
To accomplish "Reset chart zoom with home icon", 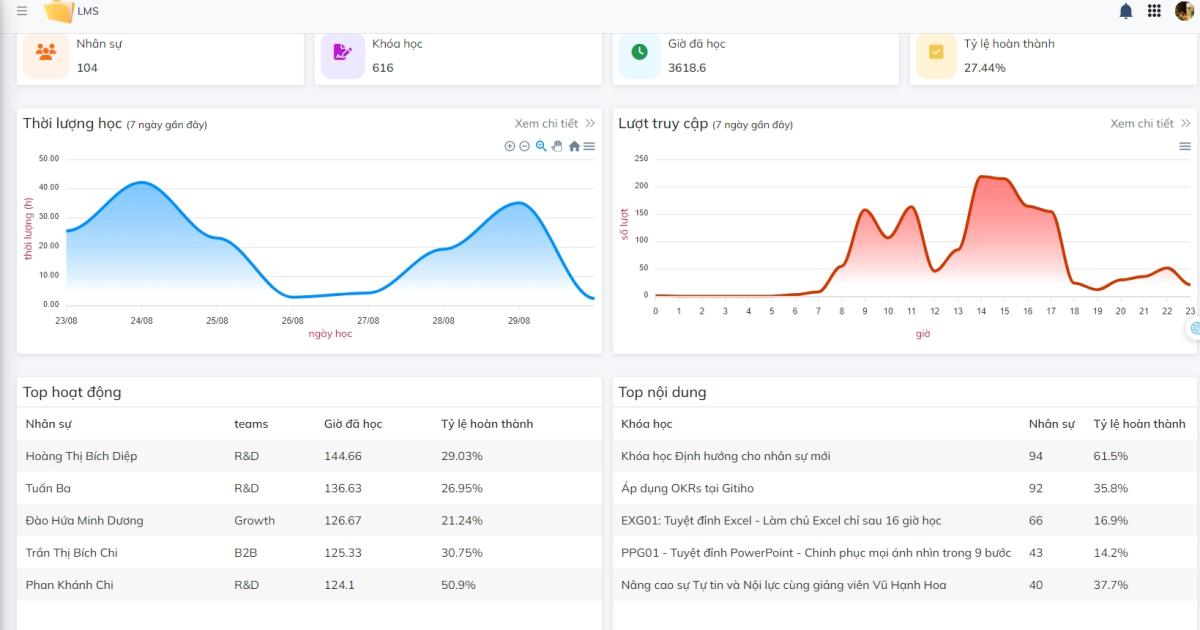I will (574, 146).
